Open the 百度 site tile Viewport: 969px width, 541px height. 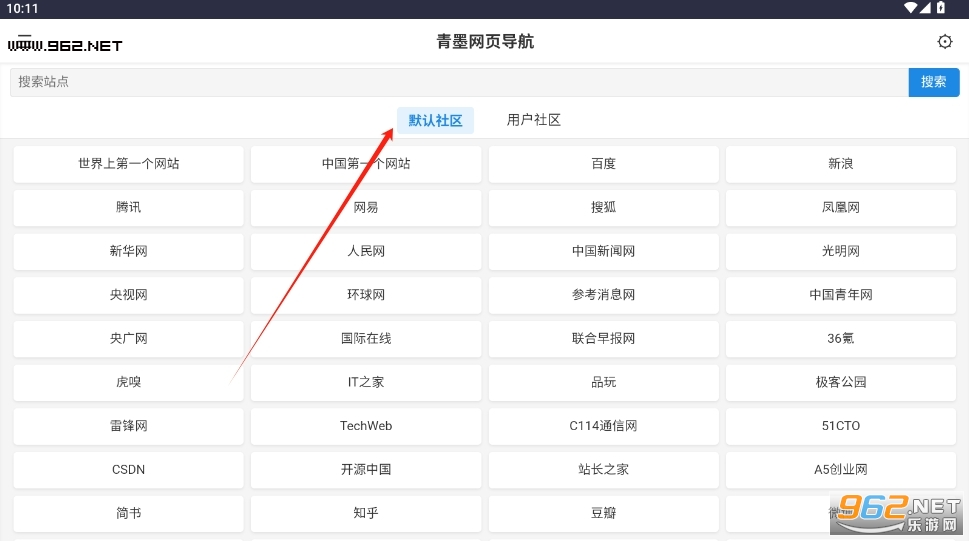click(603, 164)
